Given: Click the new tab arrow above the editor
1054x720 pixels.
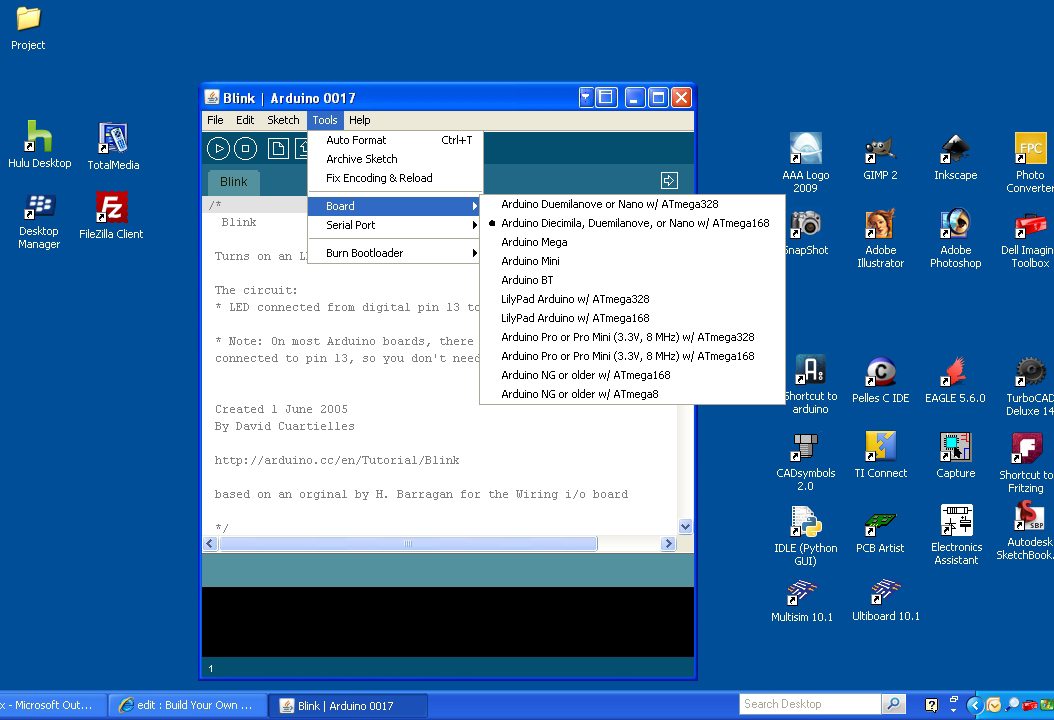Looking at the screenshot, I should coord(668,181).
